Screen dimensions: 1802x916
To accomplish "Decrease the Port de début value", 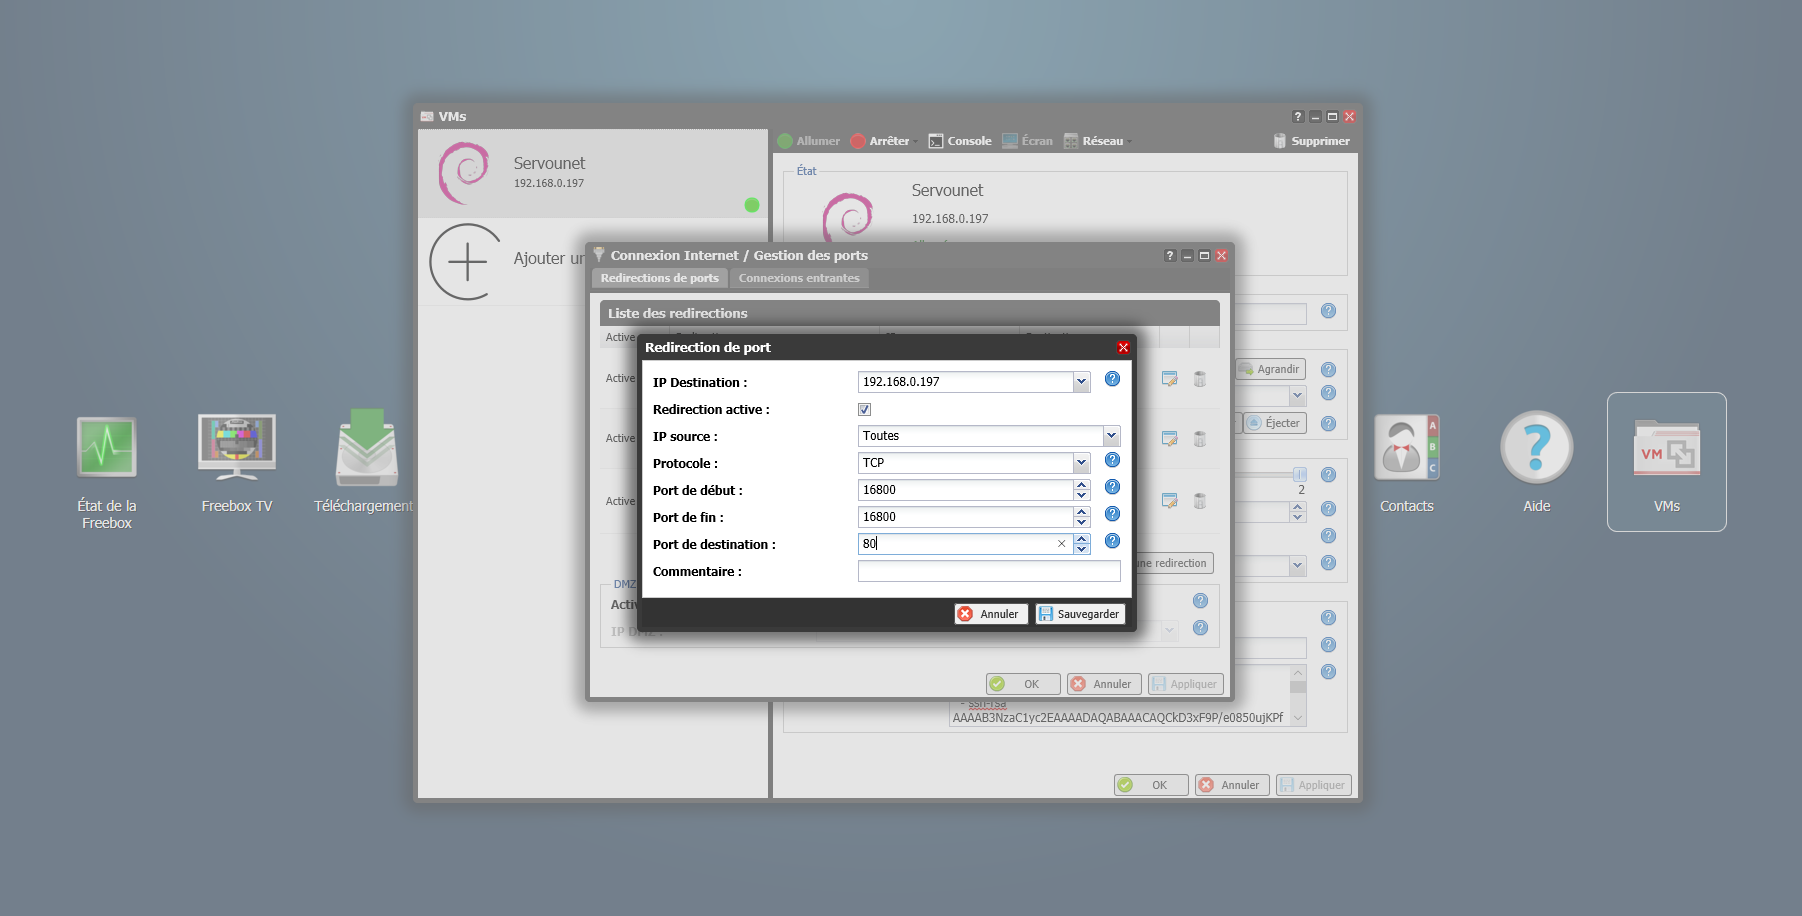I will 1081,495.
